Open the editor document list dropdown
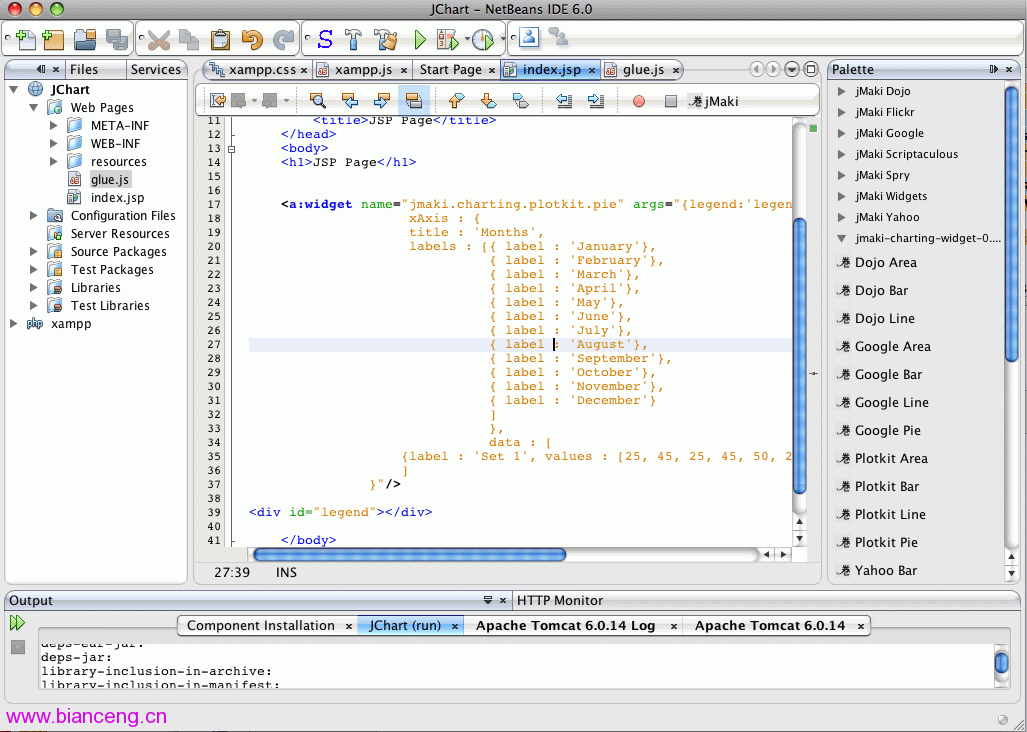The image size is (1027, 732). click(792, 69)
